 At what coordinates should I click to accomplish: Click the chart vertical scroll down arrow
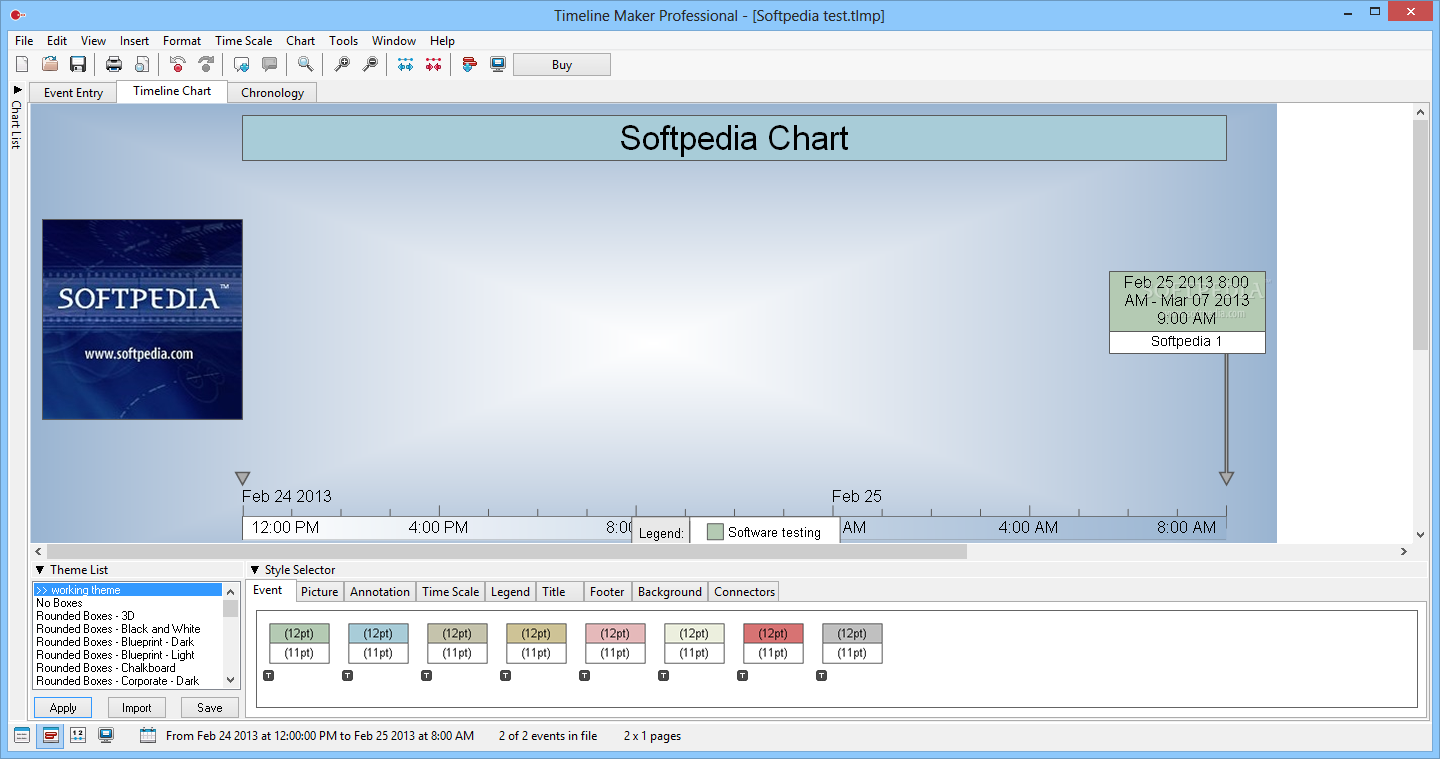pos(1420,535)
